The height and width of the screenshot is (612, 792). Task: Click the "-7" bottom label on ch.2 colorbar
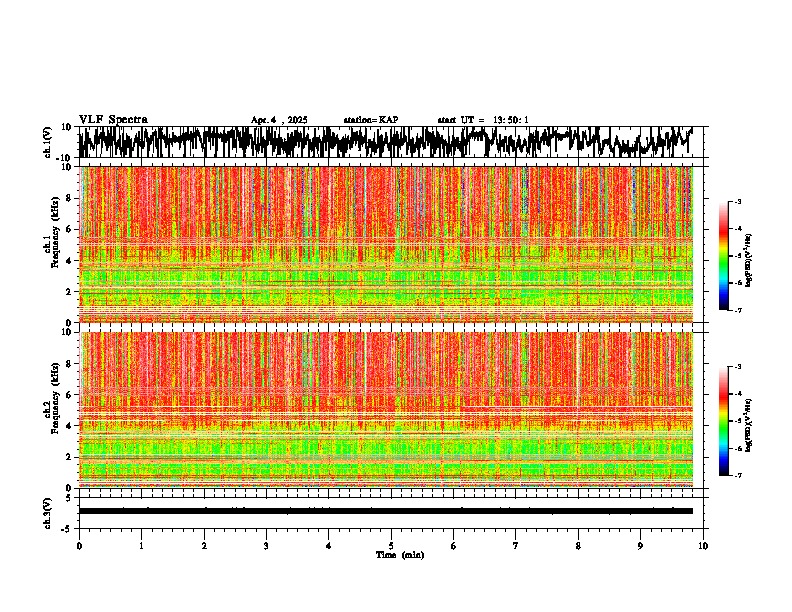pyautogui.click(x=738, y=475)
